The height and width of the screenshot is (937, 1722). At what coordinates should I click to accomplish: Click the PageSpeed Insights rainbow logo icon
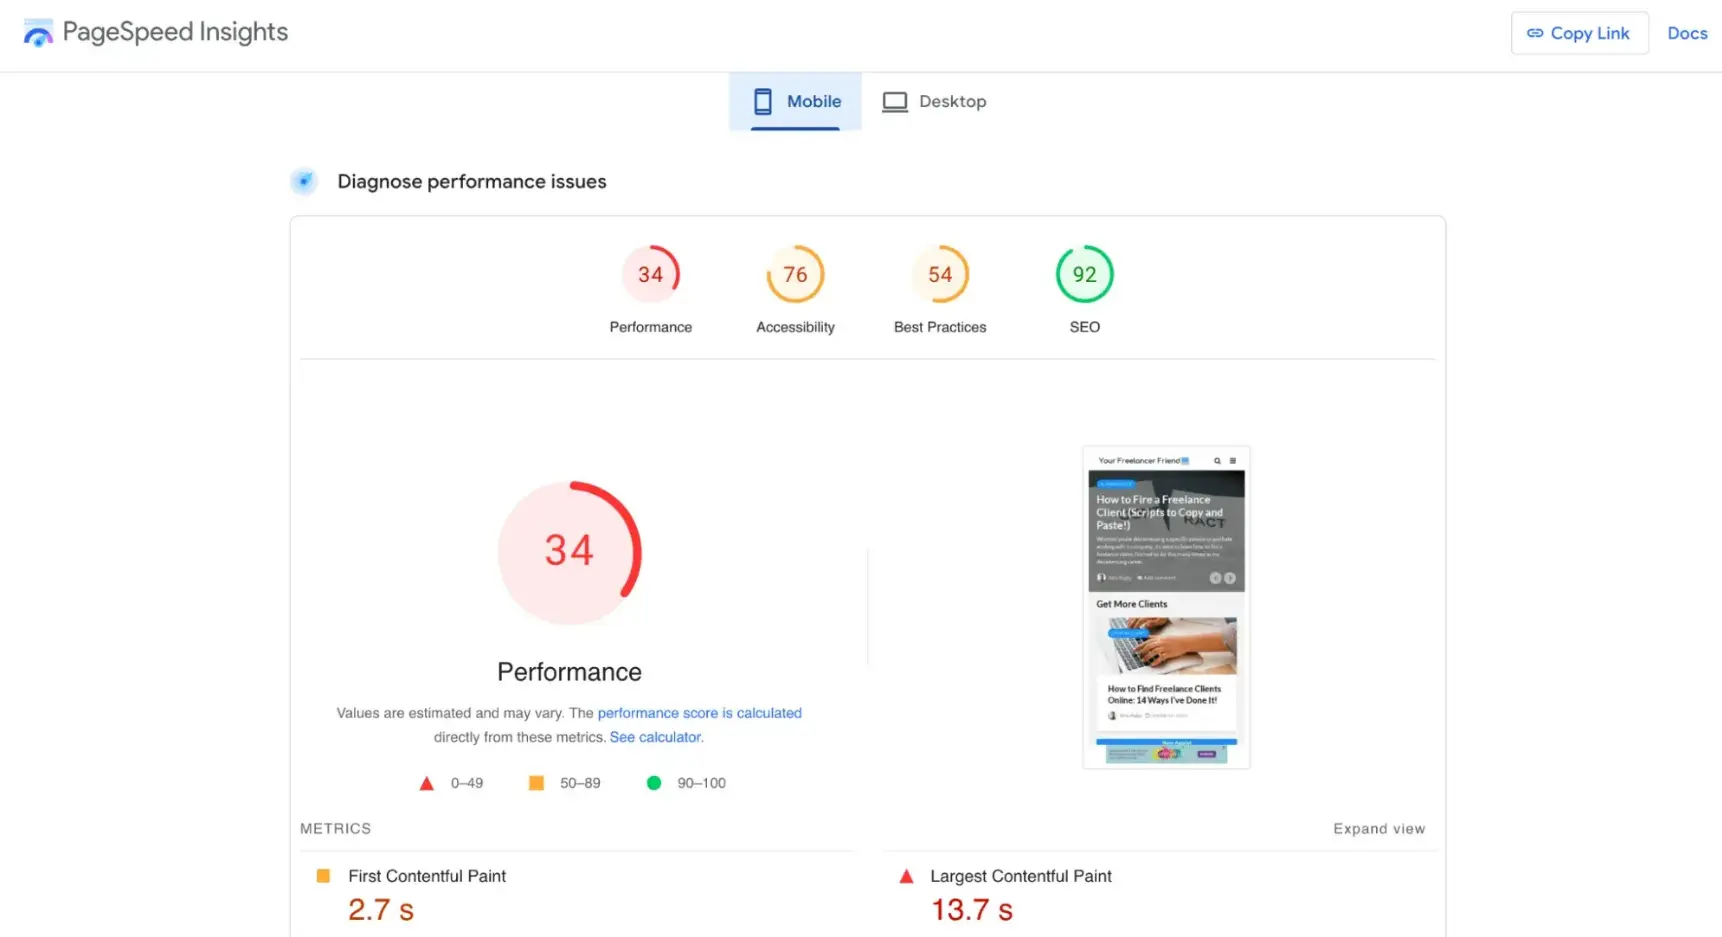pos(38,32)
